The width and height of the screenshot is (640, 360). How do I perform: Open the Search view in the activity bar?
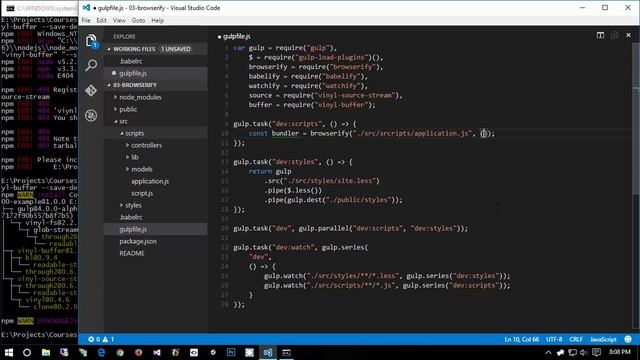tap(91, 65)
